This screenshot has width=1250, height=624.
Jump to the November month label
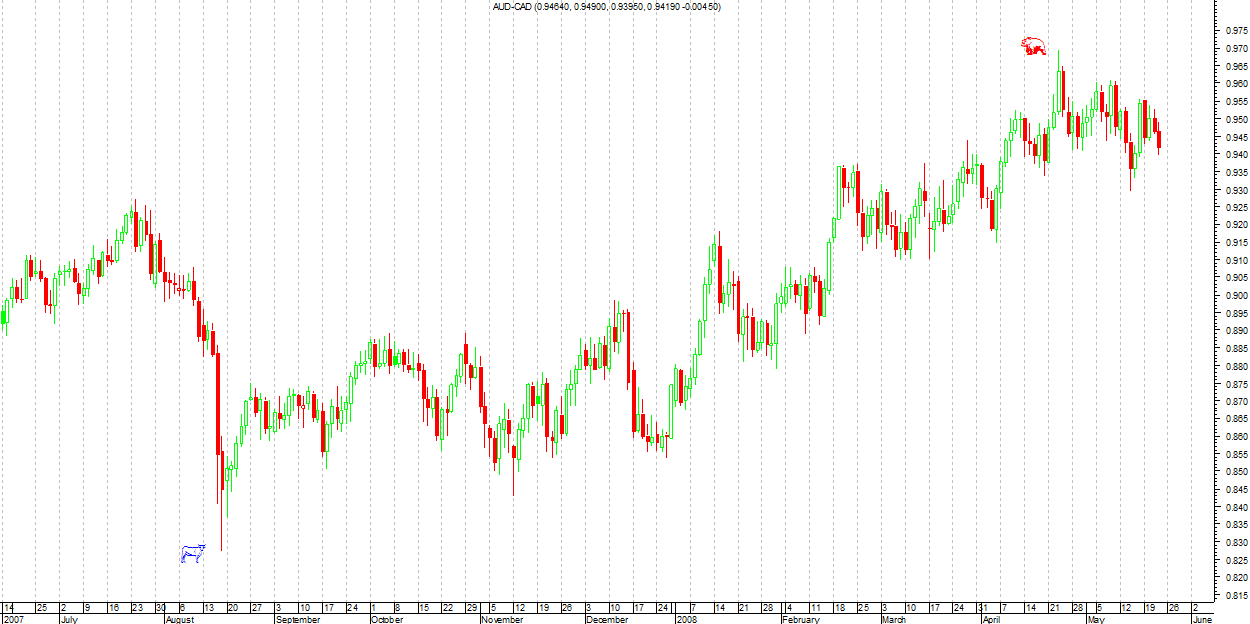pos(502,619)
